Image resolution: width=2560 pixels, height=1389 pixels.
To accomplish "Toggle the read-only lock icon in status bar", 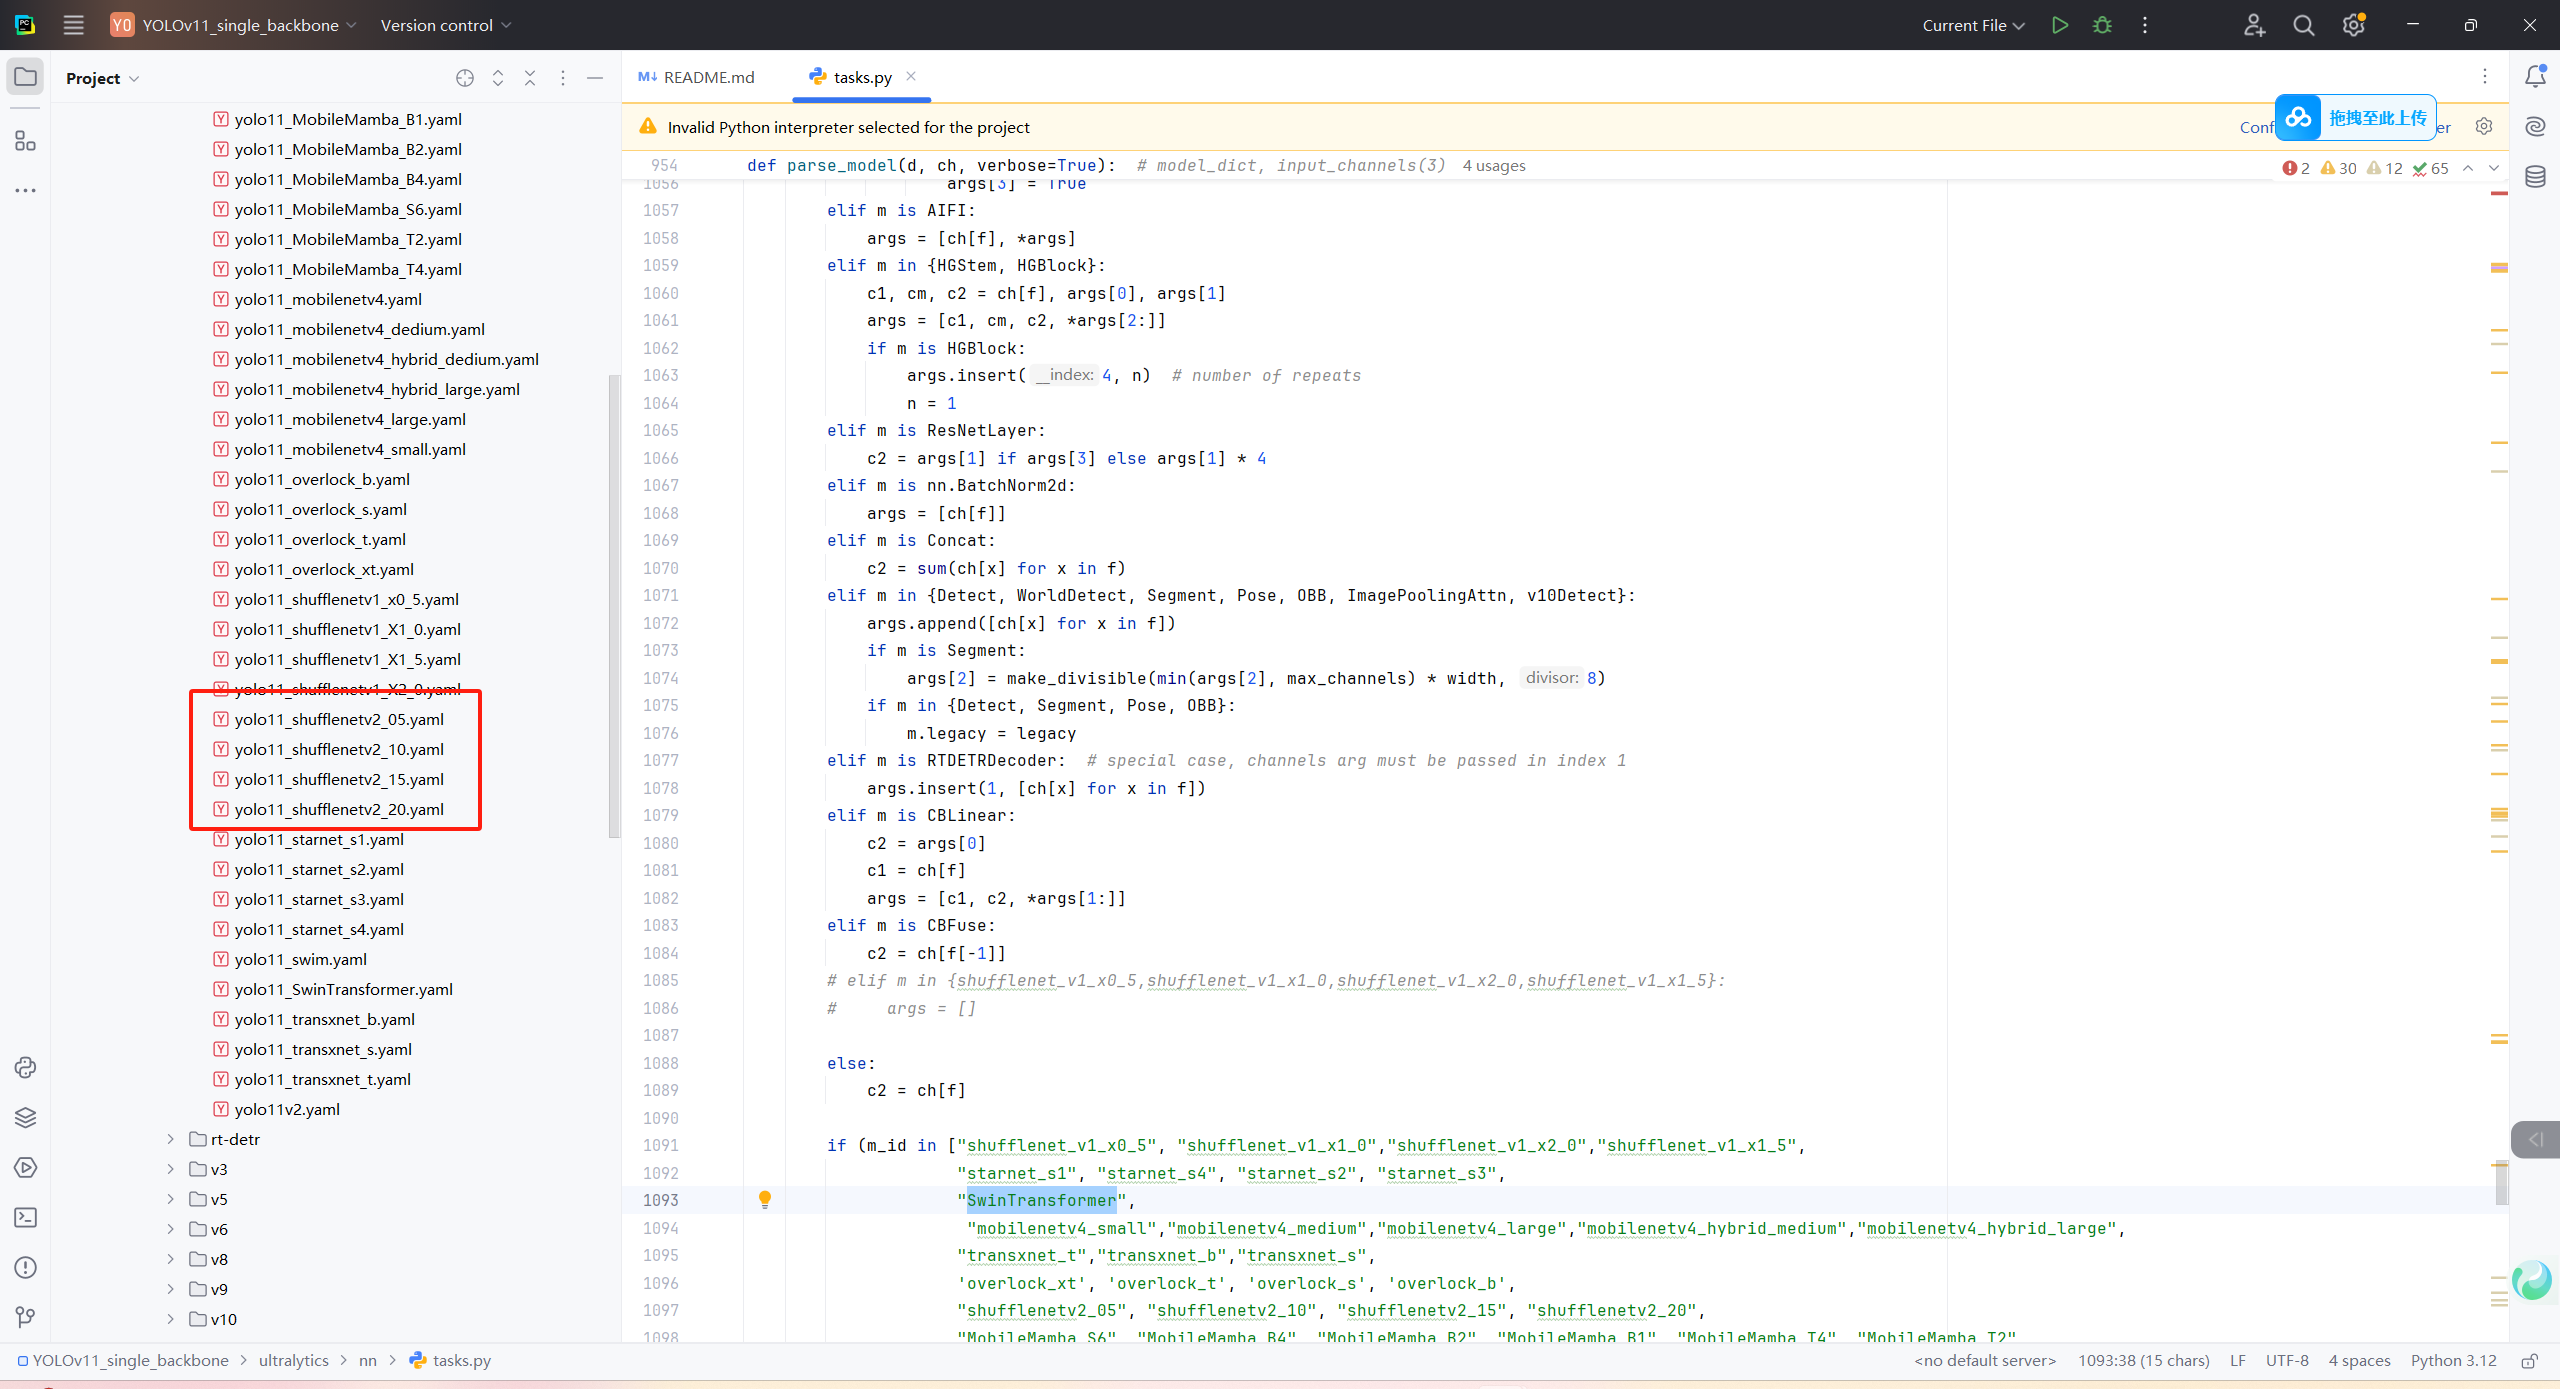I will click(x=2529, y=1361).
